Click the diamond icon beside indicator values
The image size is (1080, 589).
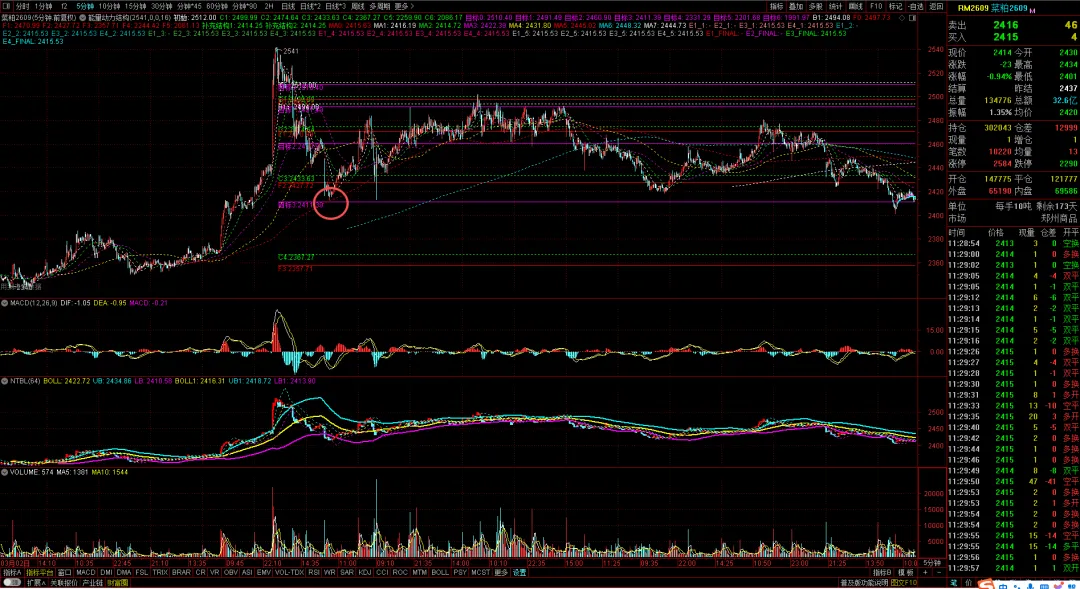coord(902,17)
